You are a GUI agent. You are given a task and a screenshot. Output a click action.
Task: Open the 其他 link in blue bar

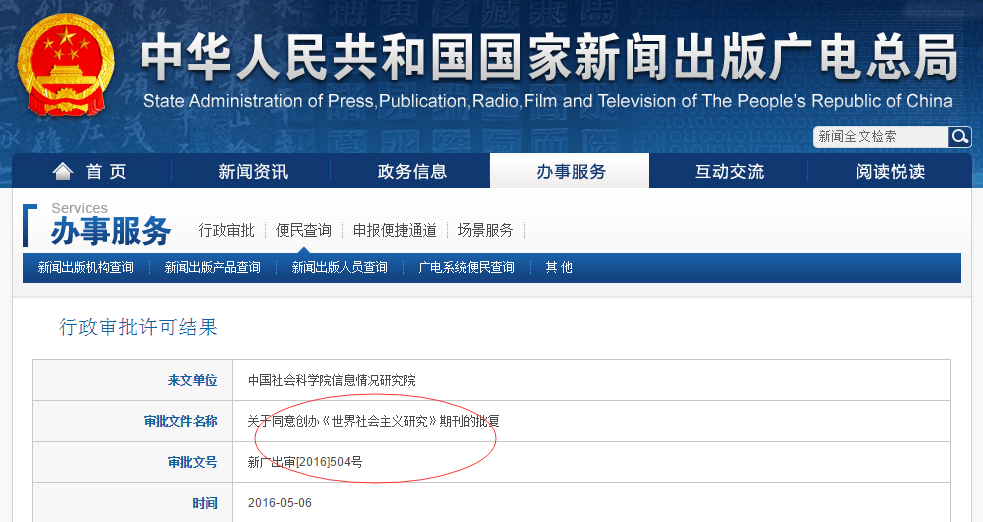tap(559, 268)
